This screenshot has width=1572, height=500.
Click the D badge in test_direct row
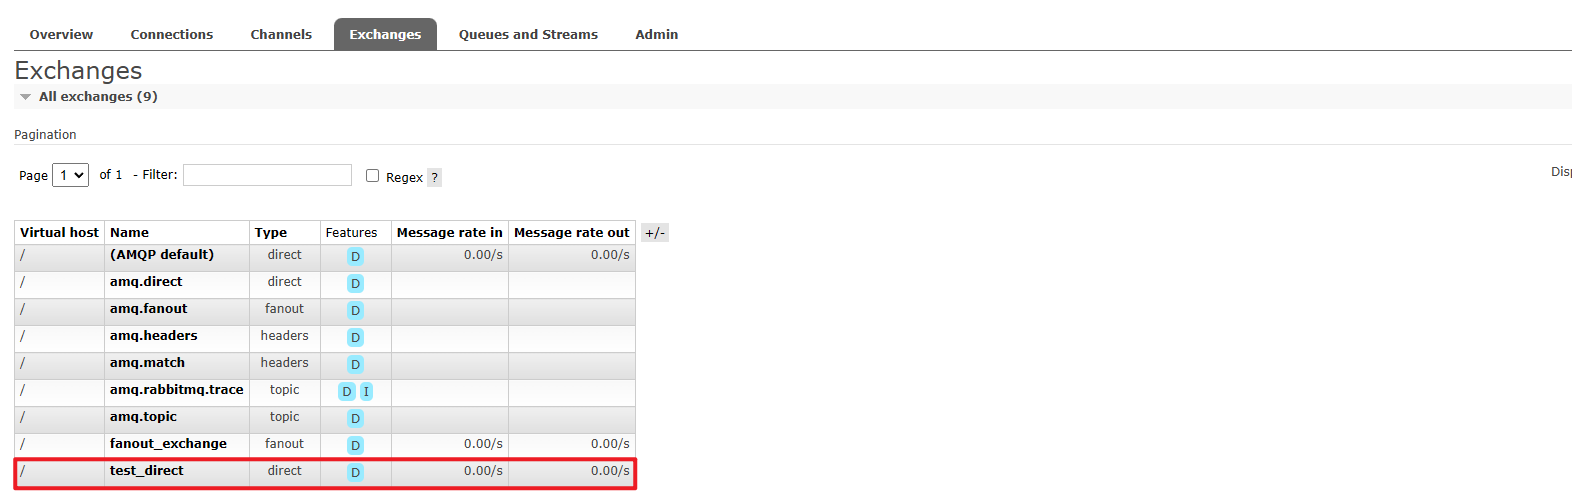coord(355,473)
